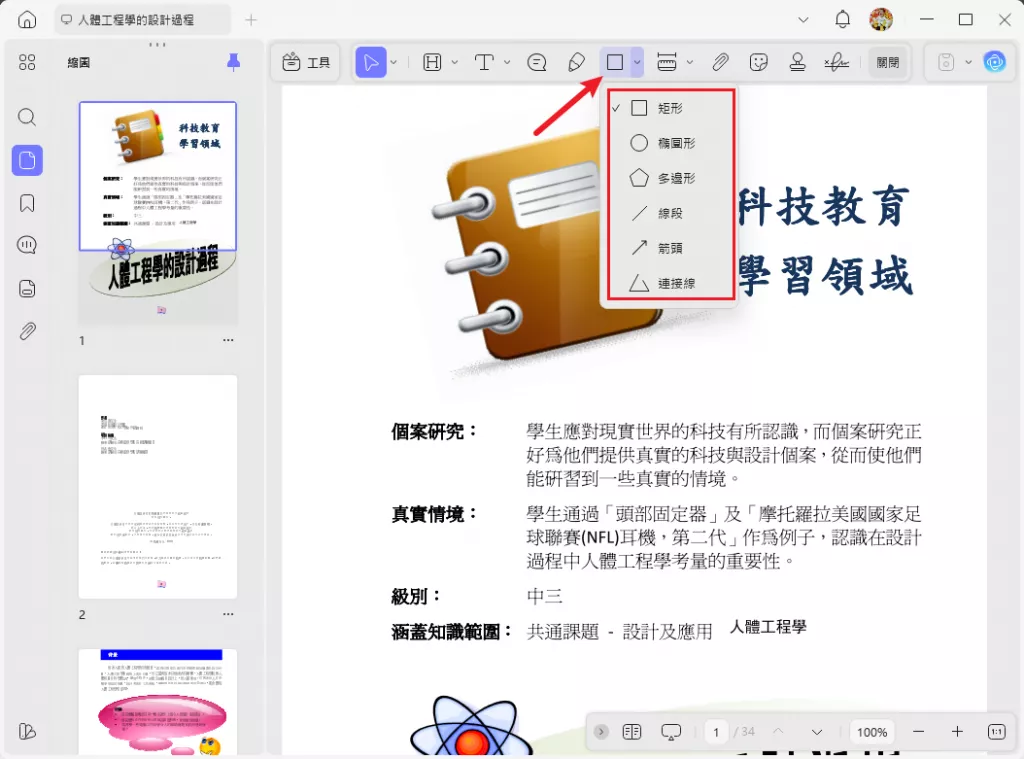1024x759 pixels.
Task: Click the 100% zoom level control
Action: click(x=871, y=731)
